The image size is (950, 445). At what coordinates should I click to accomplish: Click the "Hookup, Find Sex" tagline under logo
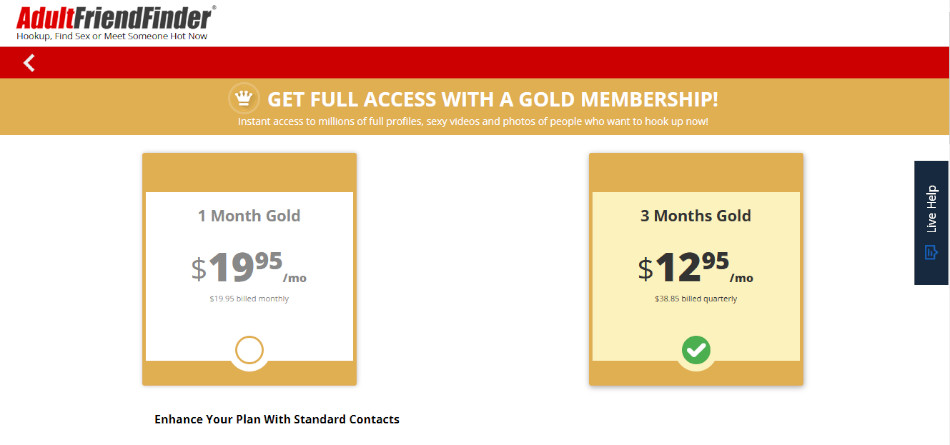coord(111,36)
